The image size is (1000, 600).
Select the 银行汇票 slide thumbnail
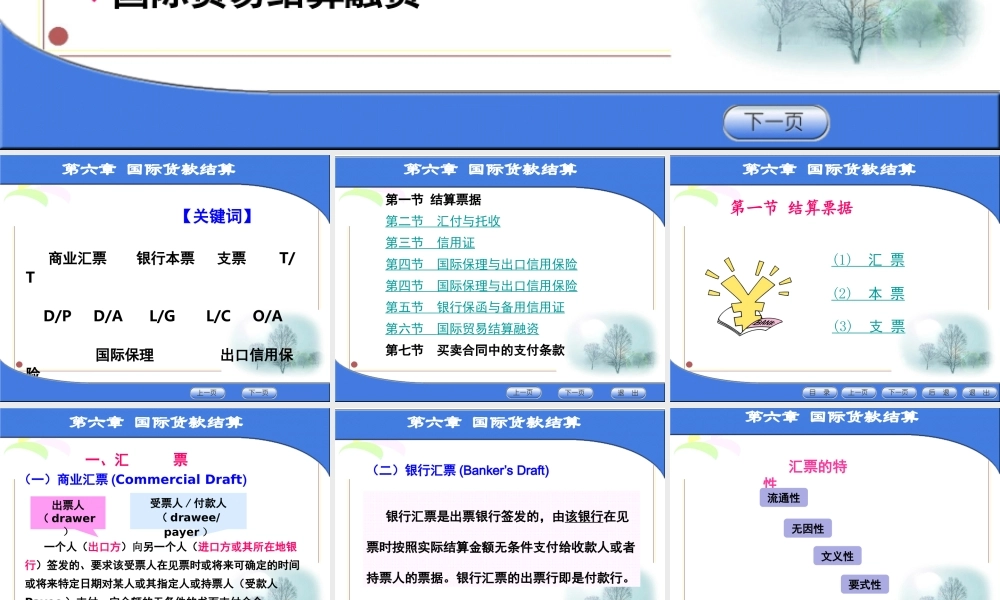(x=500, y=500)
